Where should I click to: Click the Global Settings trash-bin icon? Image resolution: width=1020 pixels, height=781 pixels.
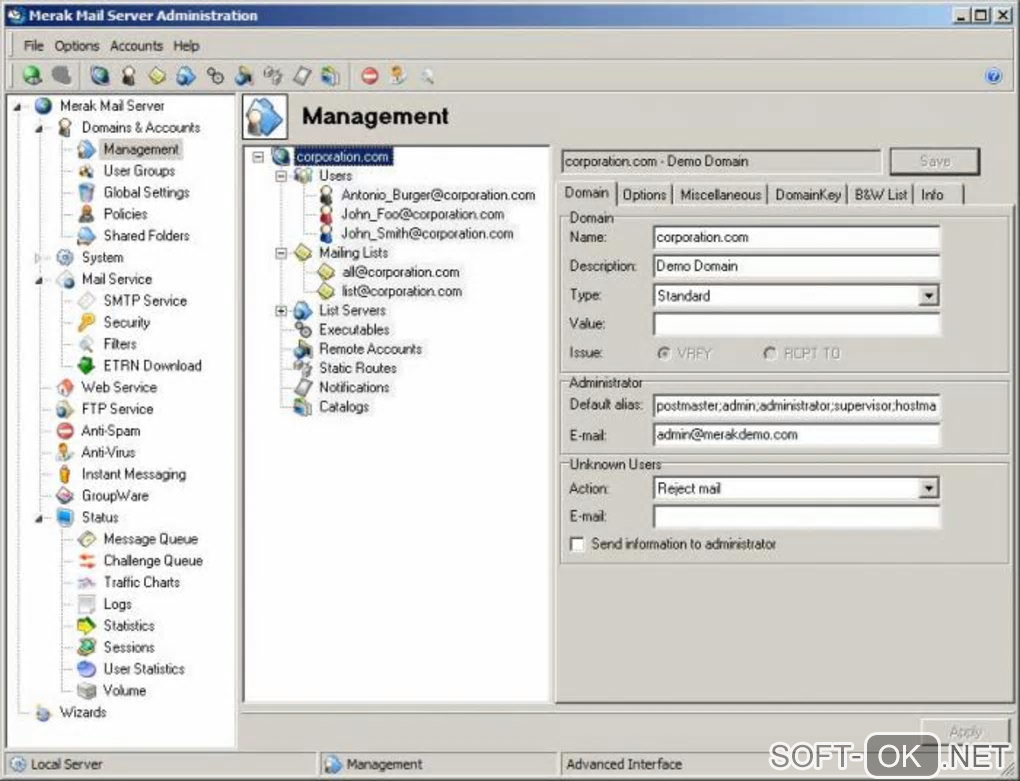(x=86, y=192)
